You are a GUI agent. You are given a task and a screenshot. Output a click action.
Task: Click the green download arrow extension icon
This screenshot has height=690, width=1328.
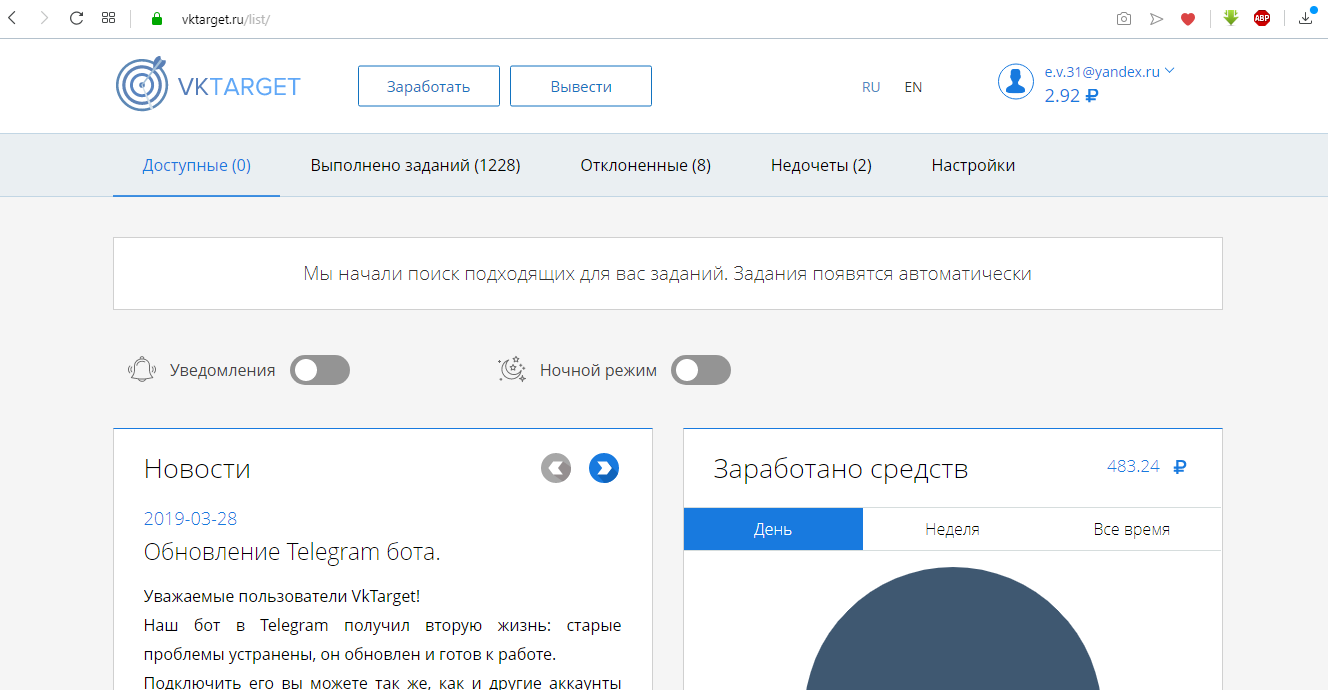1231,18
